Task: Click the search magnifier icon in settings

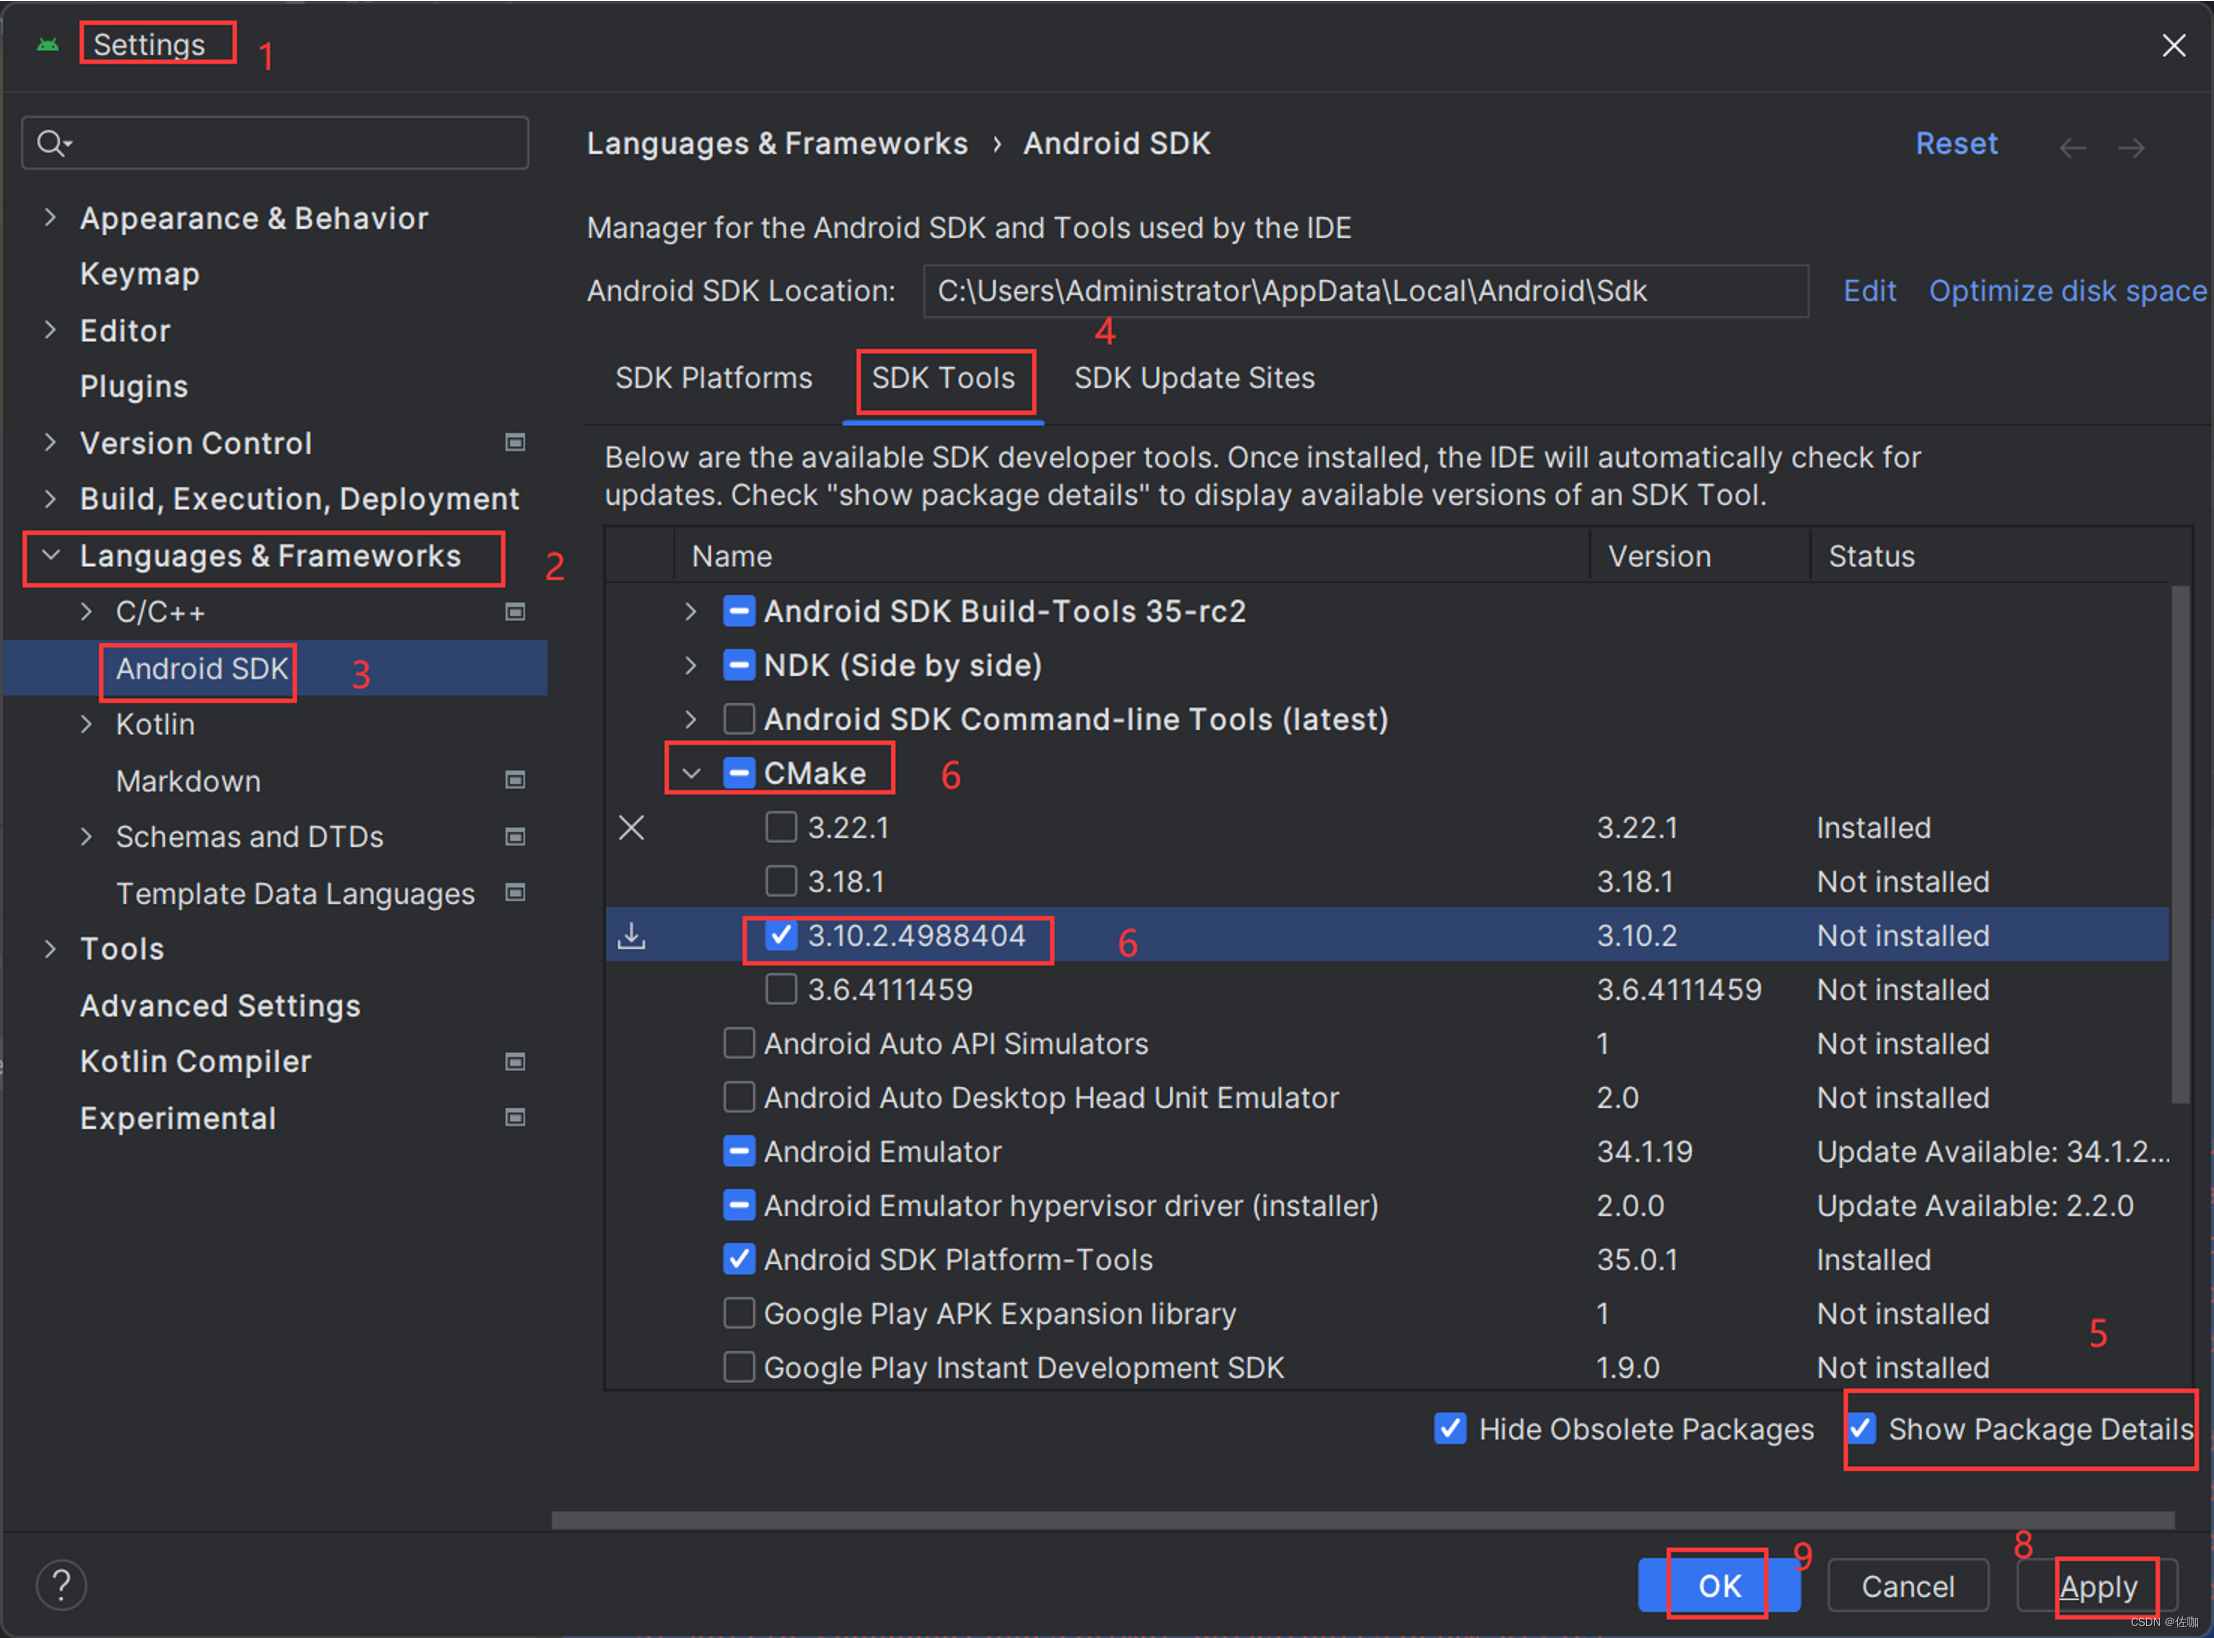Action: (50, 143)
